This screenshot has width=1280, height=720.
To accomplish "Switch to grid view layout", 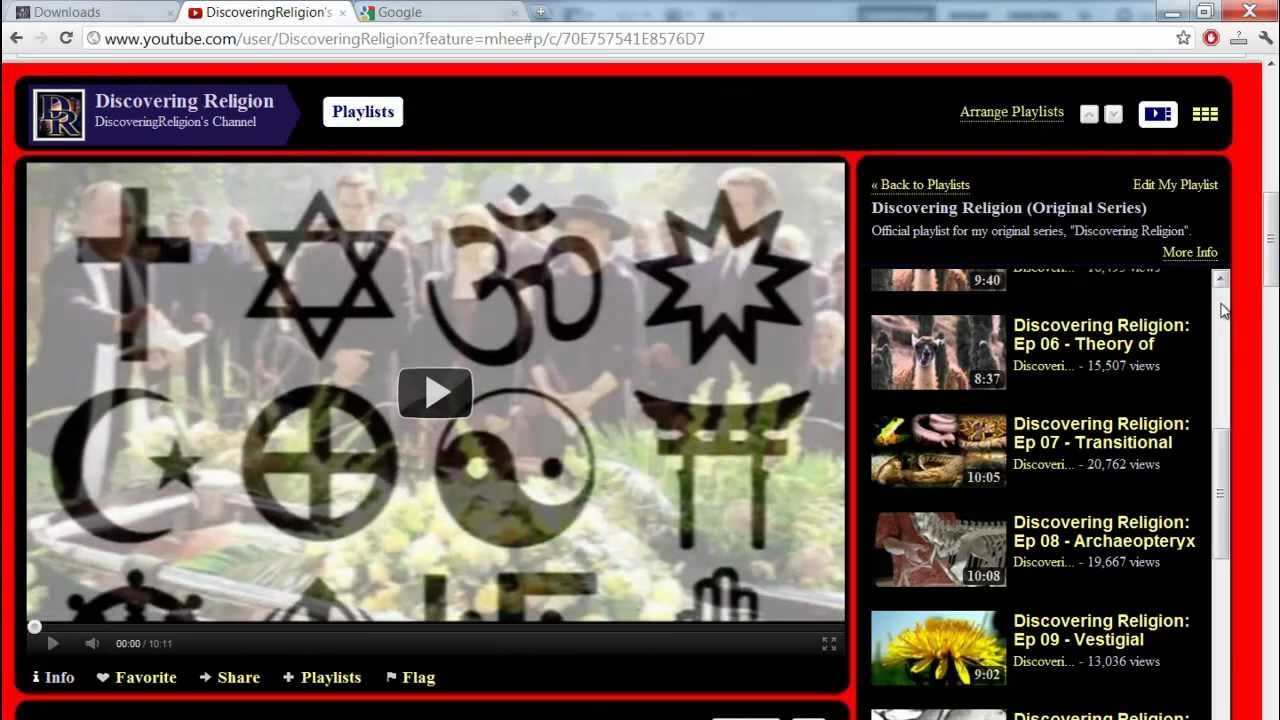I will [x=1205, y=114].
